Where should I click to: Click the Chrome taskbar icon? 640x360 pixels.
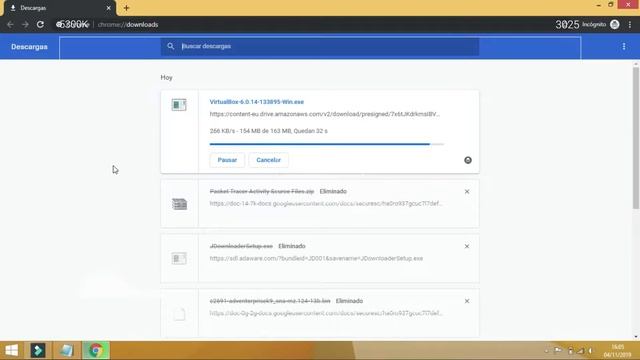tap(96, 350)
